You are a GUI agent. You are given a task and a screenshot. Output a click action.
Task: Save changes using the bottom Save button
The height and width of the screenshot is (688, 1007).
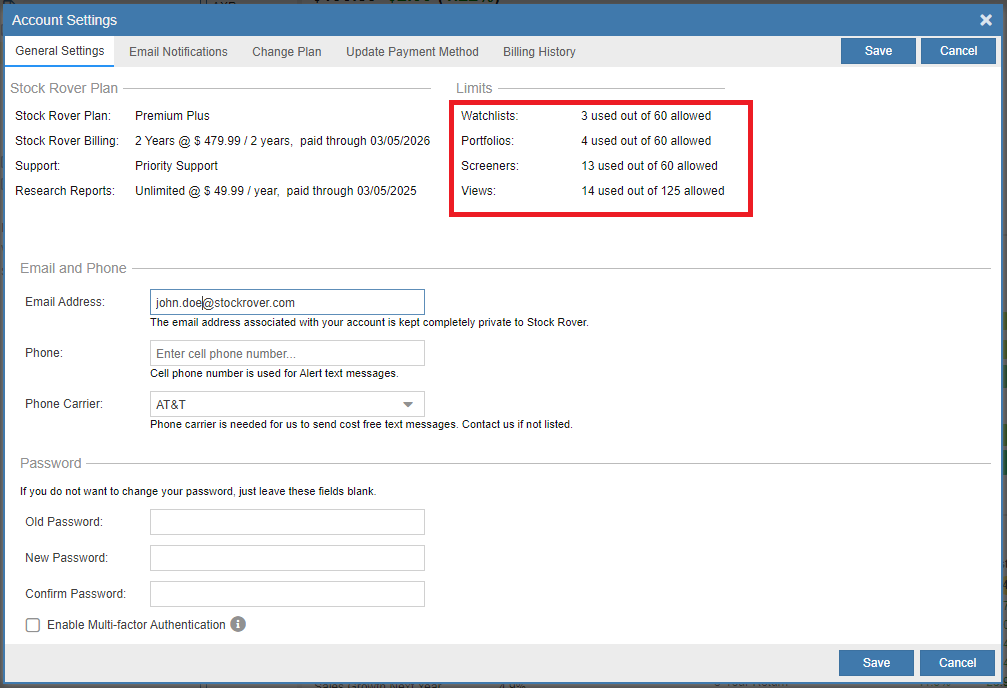point(875,662)
